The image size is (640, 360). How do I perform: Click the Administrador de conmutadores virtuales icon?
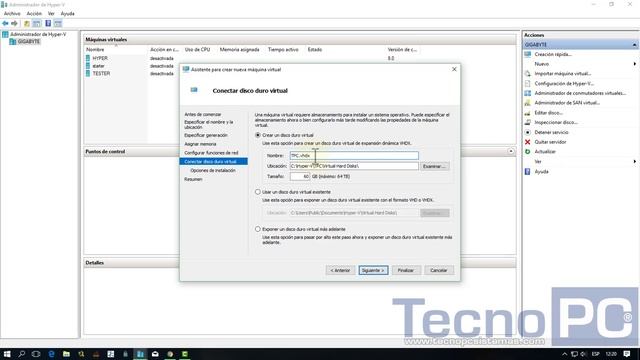point(527,93)
